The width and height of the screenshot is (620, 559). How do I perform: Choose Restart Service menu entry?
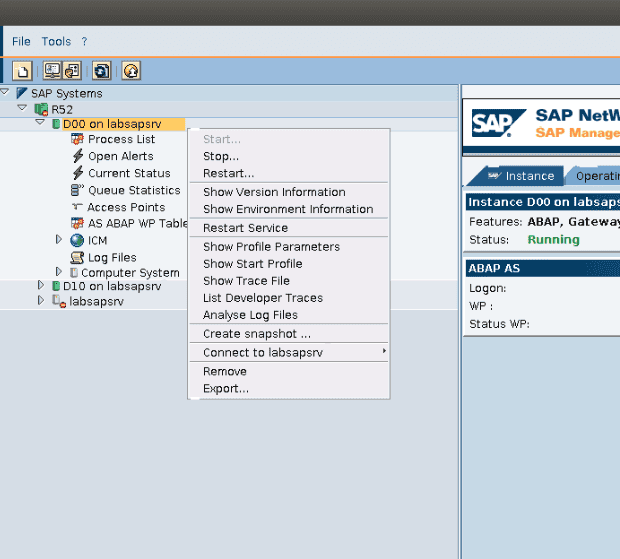[289, 228]
